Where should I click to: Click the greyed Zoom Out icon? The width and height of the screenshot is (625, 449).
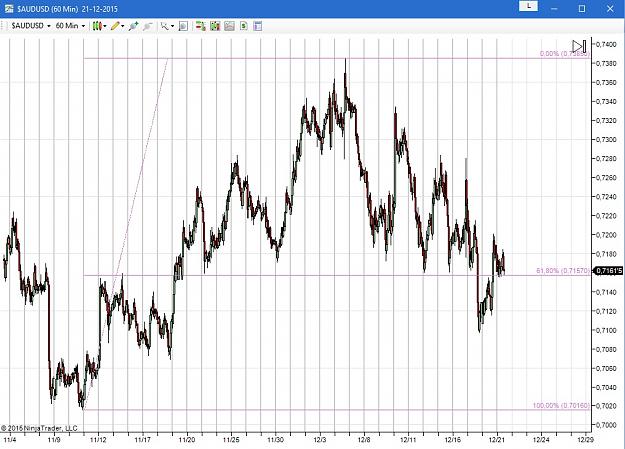tap(147, 26)
